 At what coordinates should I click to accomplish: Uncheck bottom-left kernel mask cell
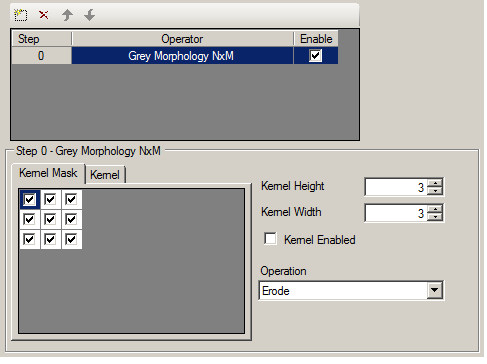coord(29,239)
